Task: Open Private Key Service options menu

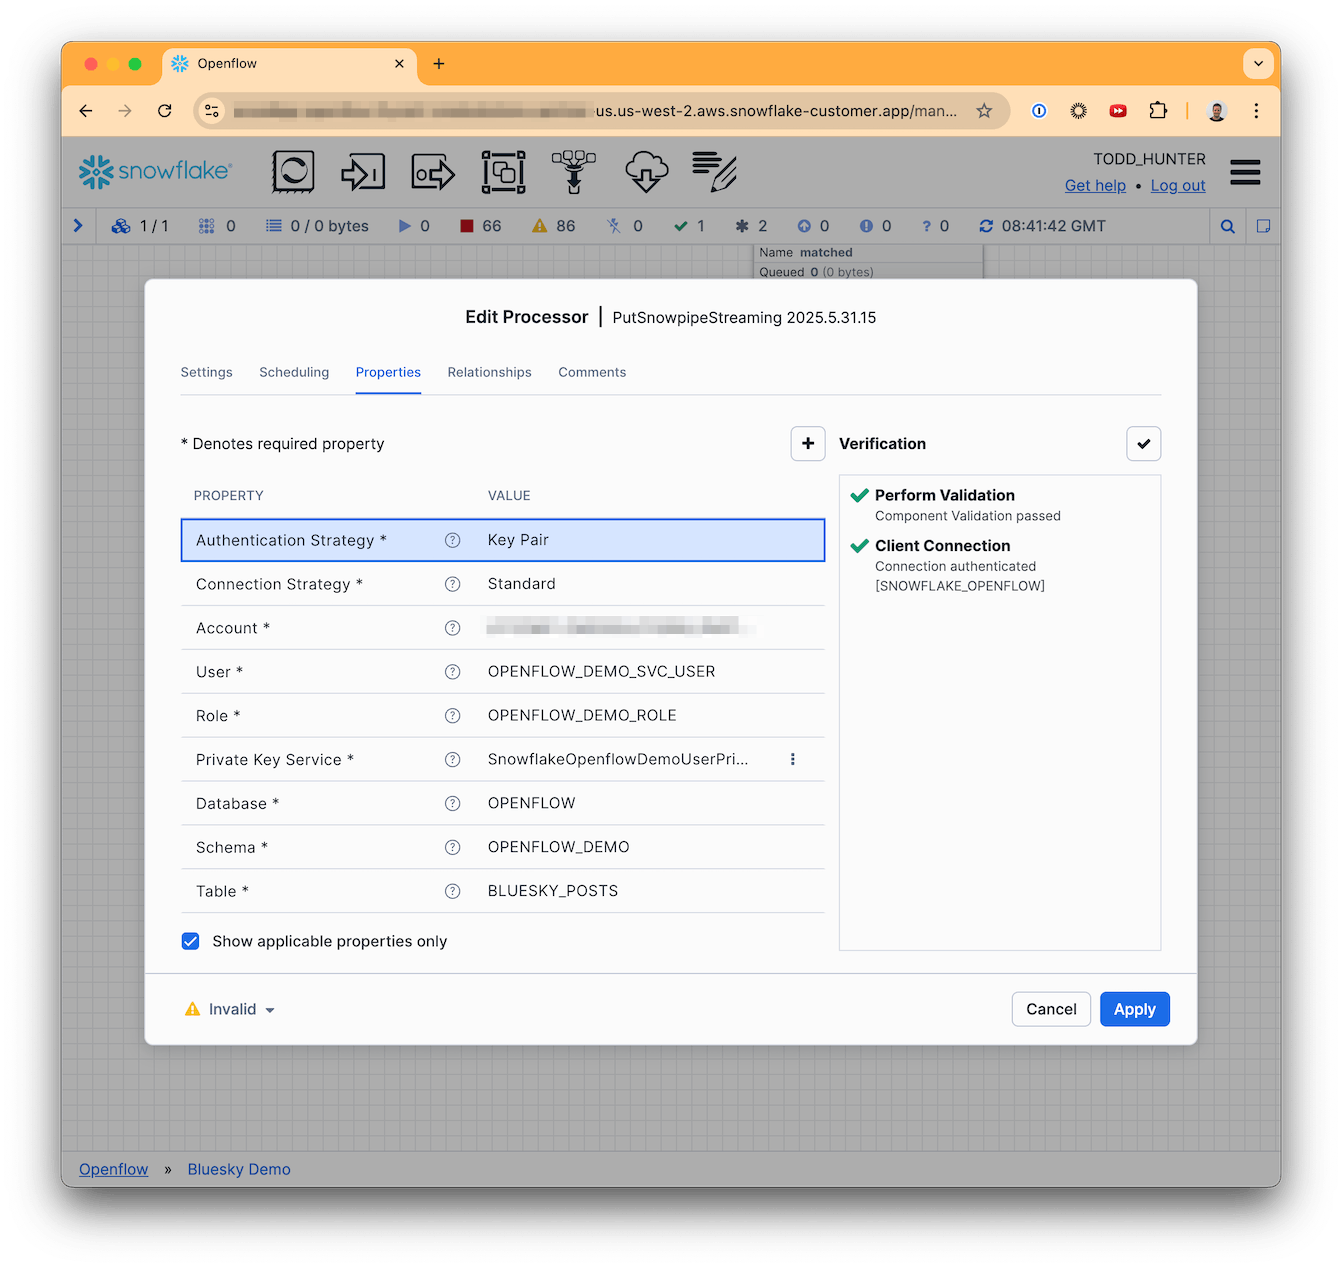Action: coord(793,759)
